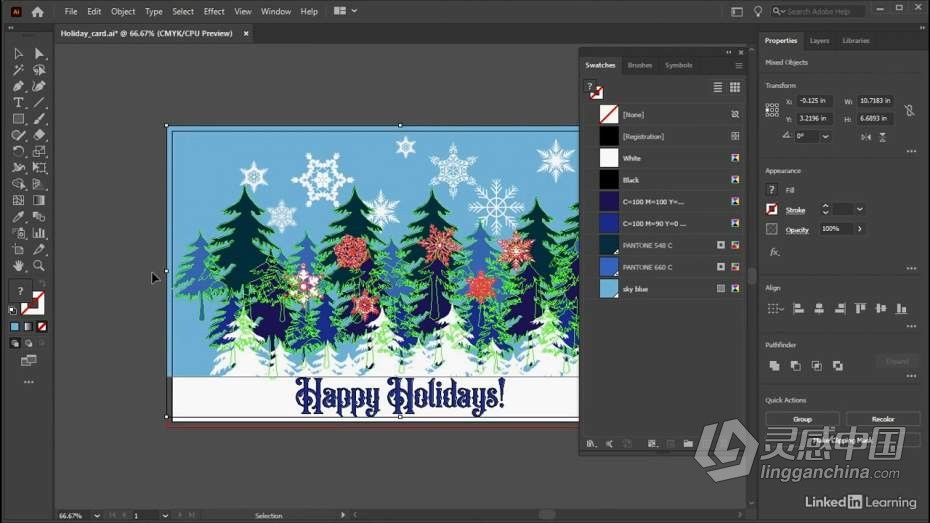
Task: Activate the Shaper tool
Action: tap(18, 135)
